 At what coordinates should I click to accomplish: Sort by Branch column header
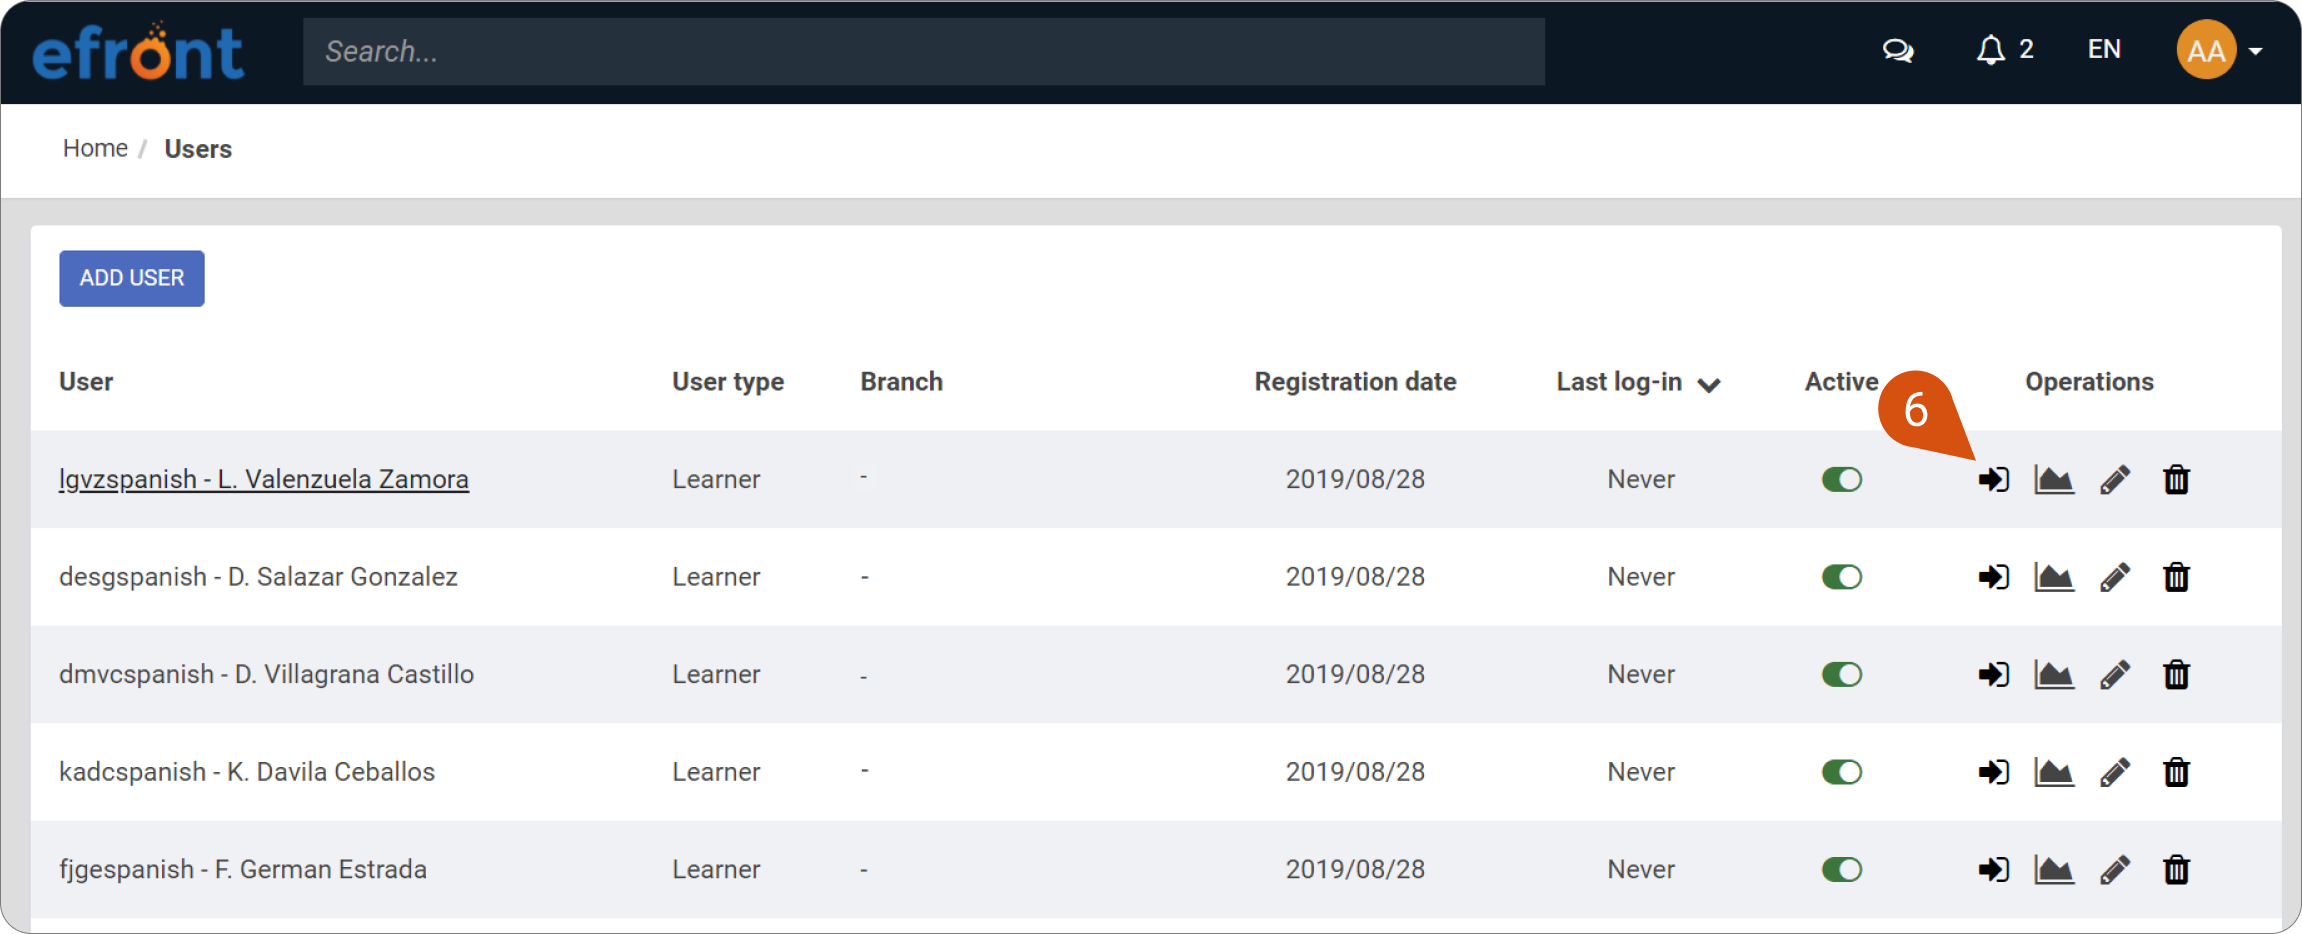(901, 382)
